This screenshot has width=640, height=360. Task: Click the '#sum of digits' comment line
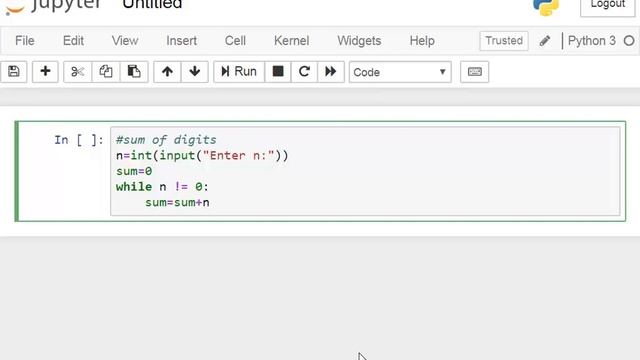166,140
